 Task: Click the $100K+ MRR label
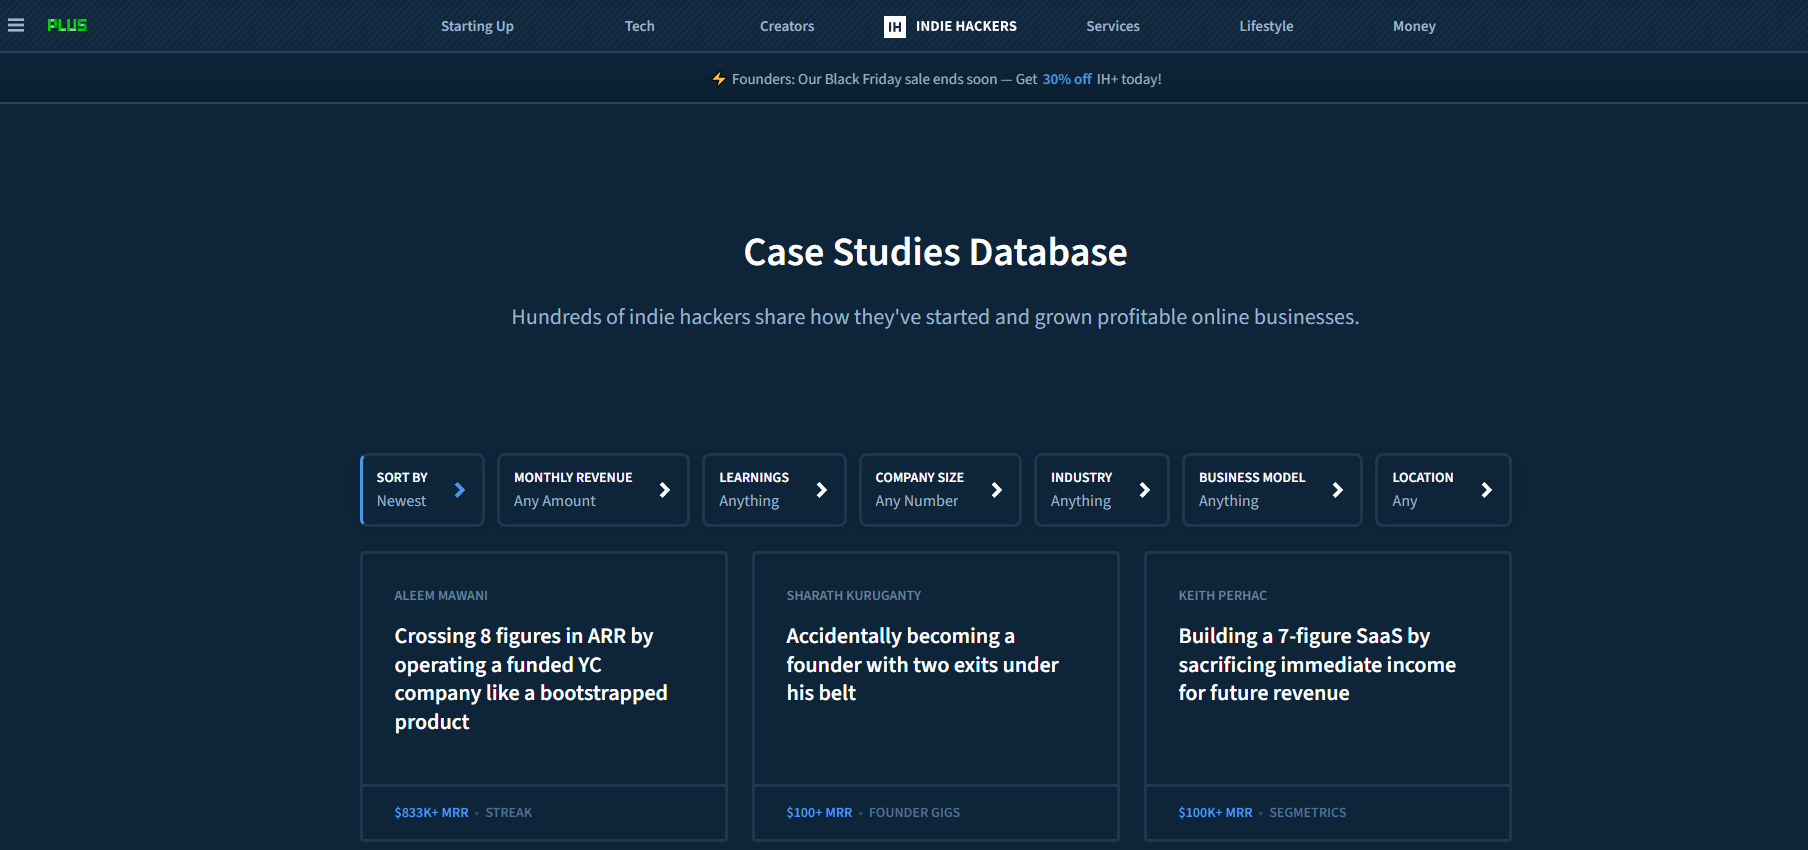click(x=1215, y=813)
